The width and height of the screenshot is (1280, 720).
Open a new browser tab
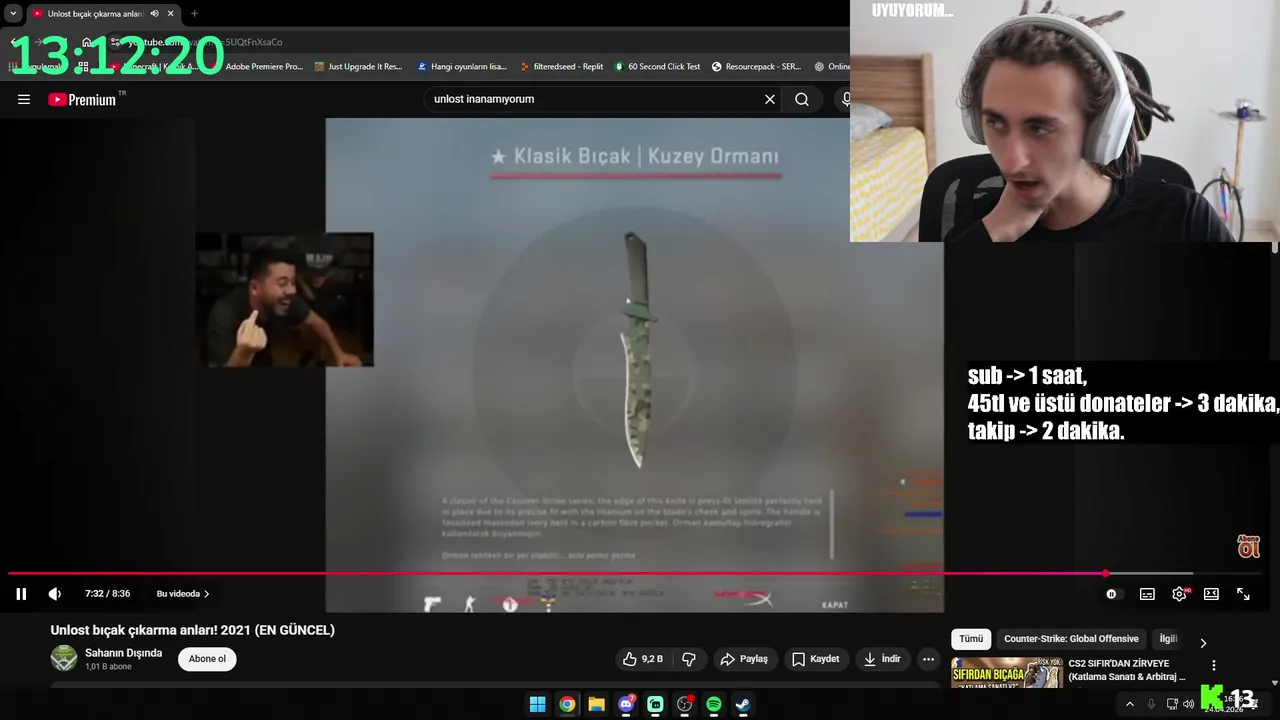point(194,14)
